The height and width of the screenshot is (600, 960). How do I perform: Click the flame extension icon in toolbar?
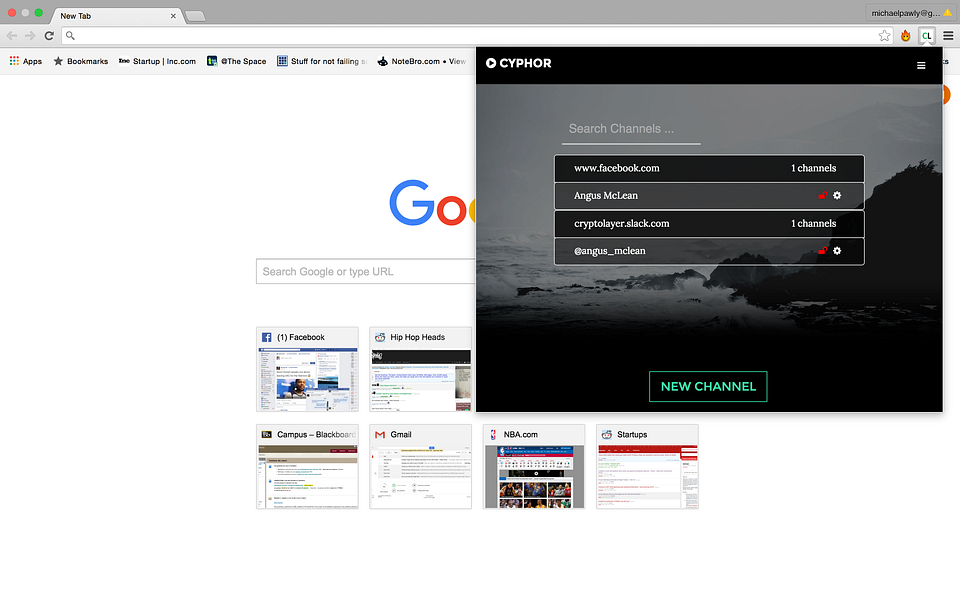[x=906, y=36]
